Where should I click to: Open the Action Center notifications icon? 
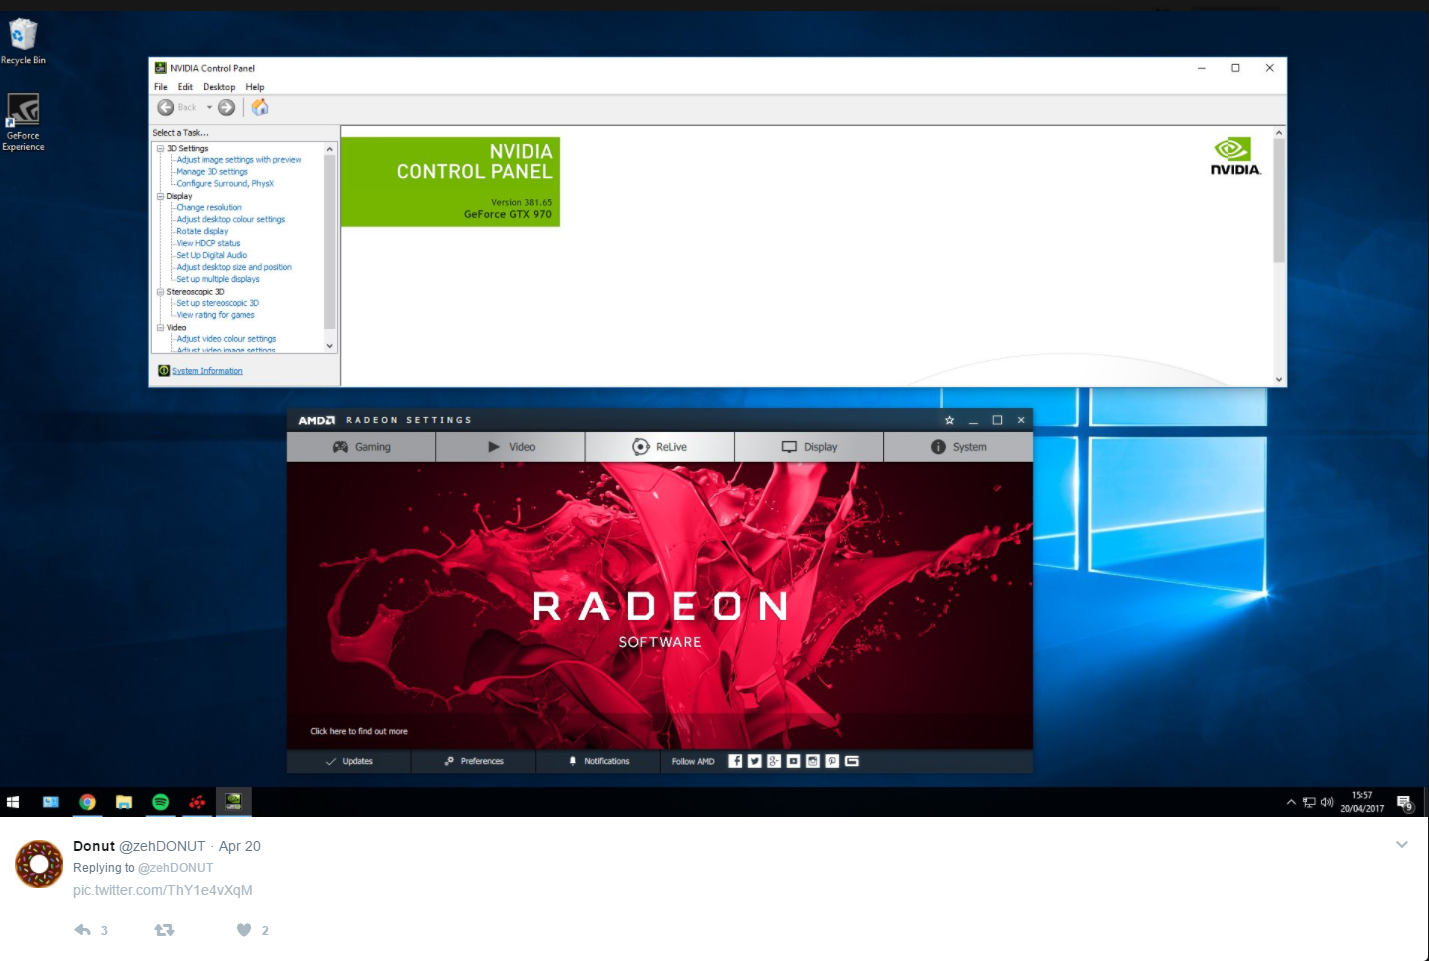click(1405, 802)
